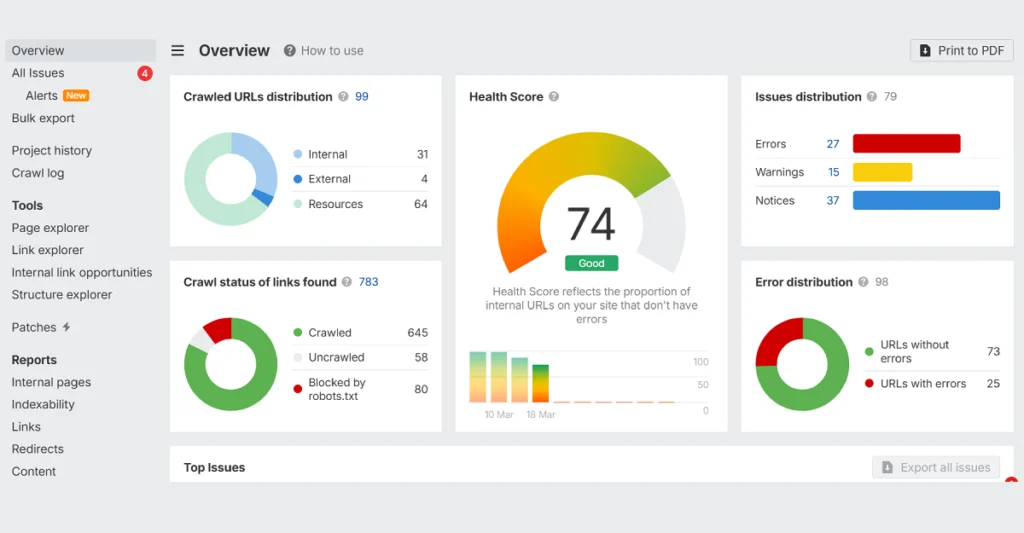Viewport: 1024px width, 533px height.
Task: Click the Resources count 64
Action: tap(421, 204)
